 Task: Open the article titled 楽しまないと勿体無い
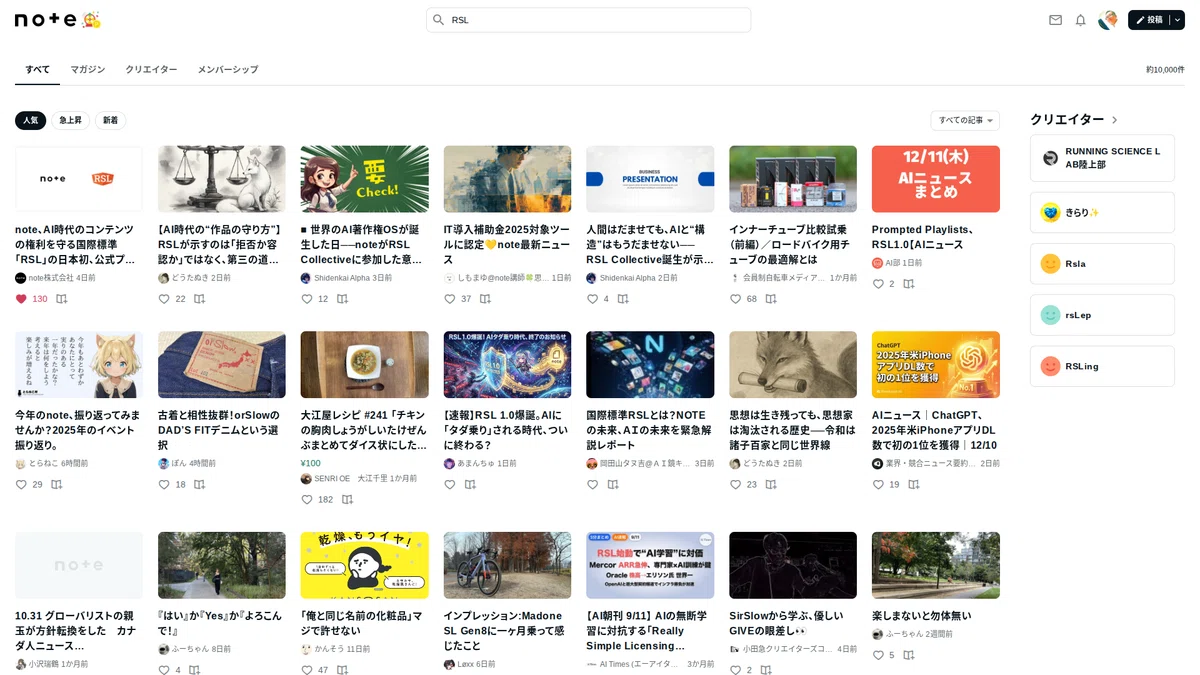click(x=921, y=616)
